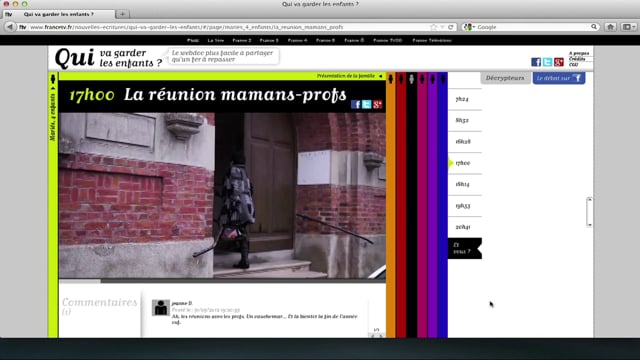Jump to the 19h33 timeline entry

point(463,206)
